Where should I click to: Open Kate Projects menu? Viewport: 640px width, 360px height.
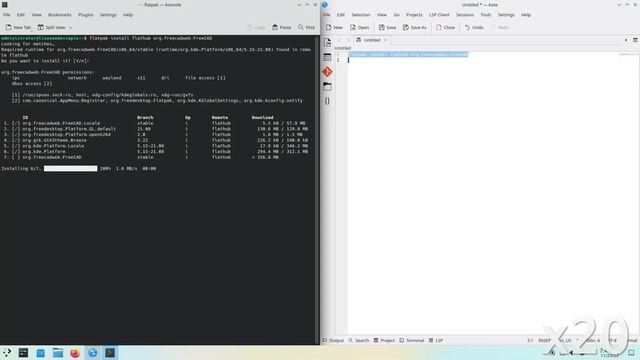tap(414, 15)
